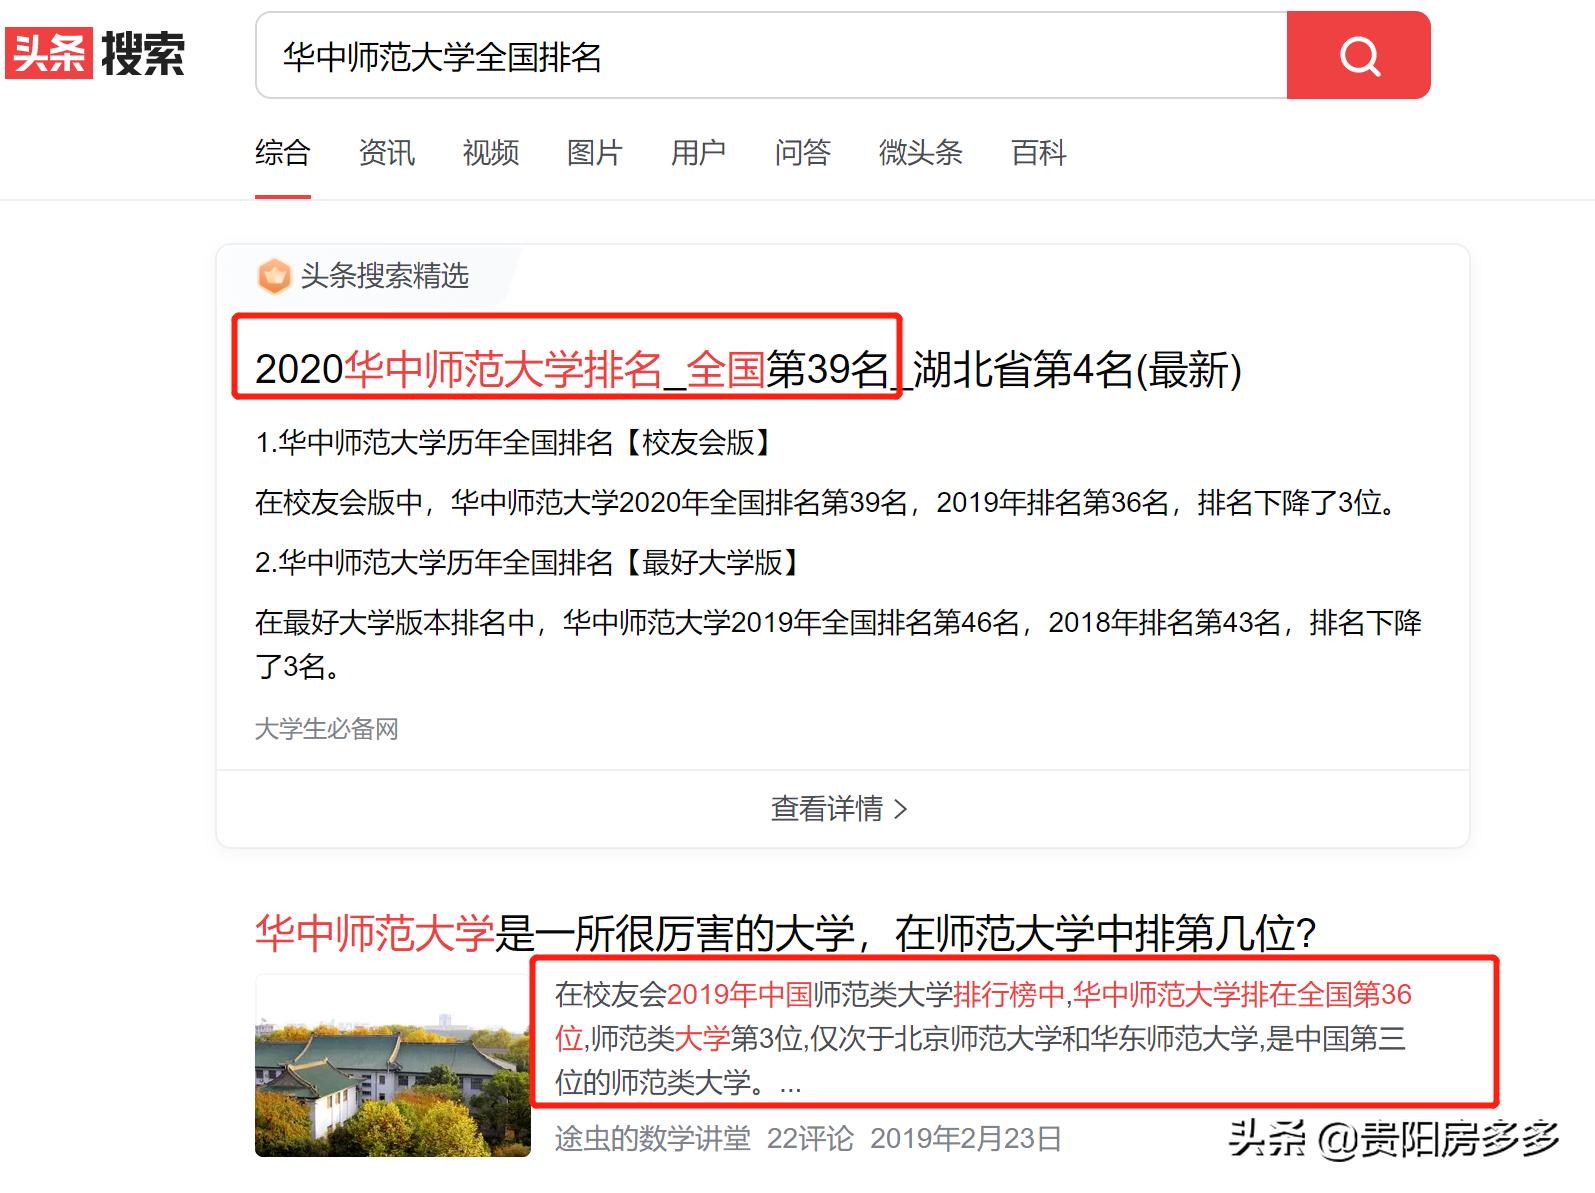Click the campus building thumbnail
Viewport: 1595px width, 1193px height.
tap(393, 1065)
